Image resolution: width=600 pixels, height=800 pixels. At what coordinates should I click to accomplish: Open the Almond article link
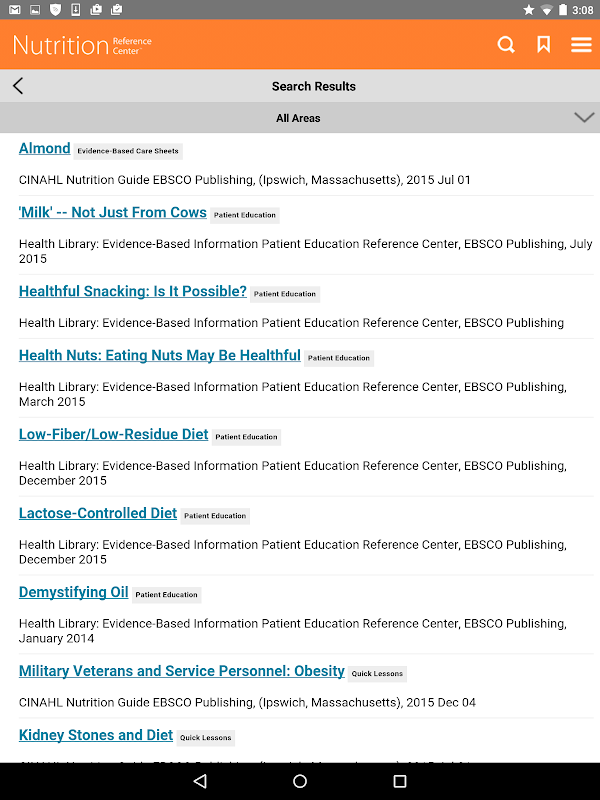tap(45, 149)
